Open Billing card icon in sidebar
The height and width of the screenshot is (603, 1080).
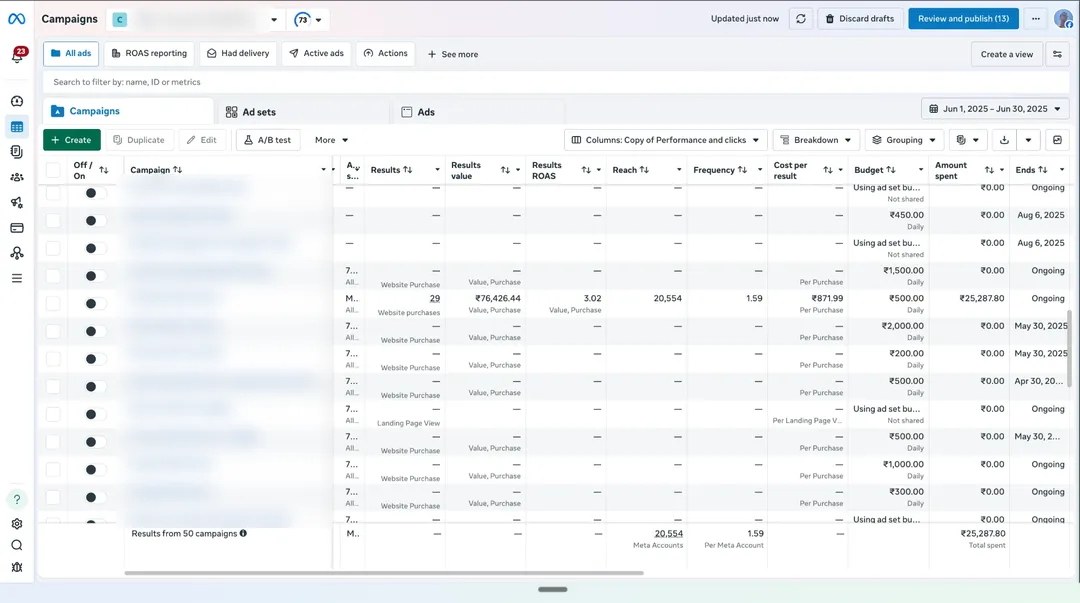pos(17,227)
